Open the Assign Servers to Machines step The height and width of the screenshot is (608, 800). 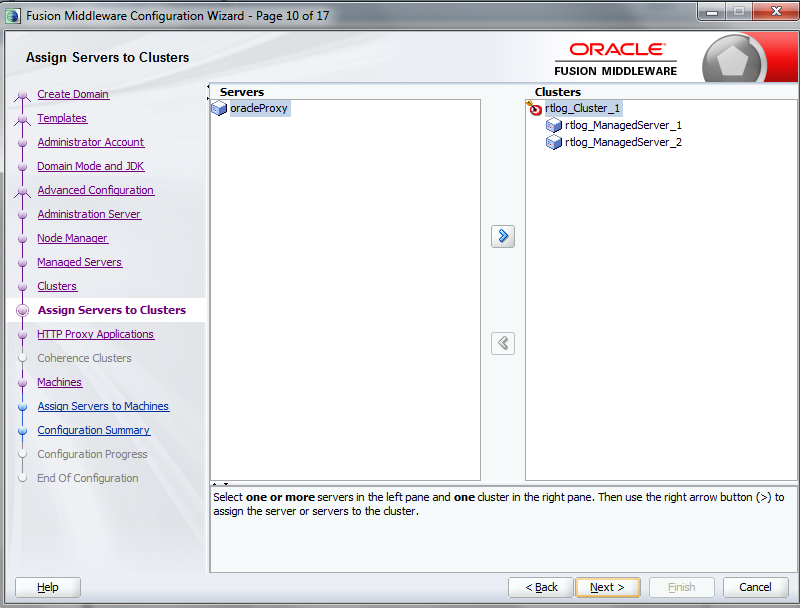103,406
